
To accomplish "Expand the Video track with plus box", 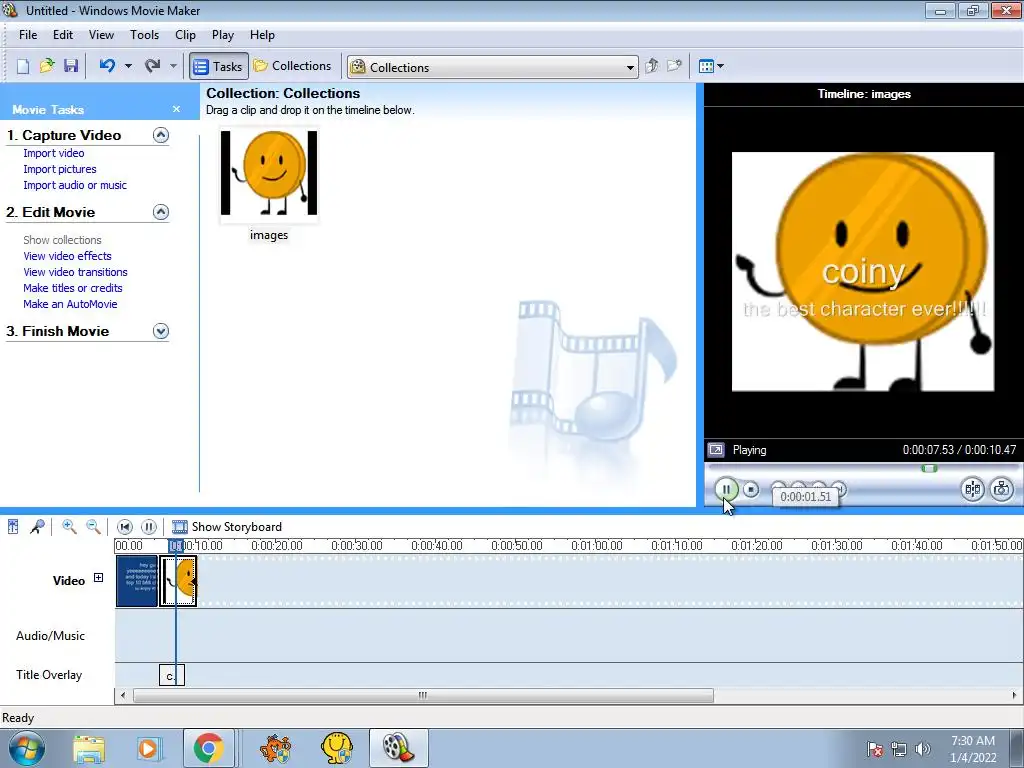I will [x=98, y=577].
